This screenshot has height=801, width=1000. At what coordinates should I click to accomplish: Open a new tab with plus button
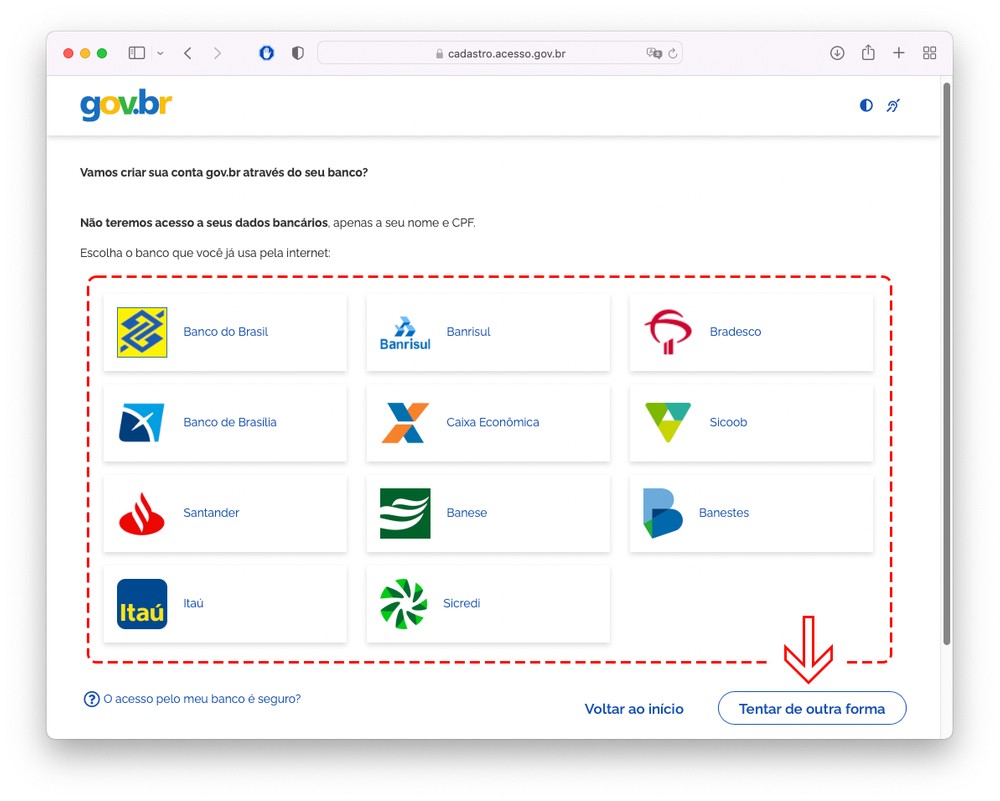pyautogui.click(x=898, y=53)
